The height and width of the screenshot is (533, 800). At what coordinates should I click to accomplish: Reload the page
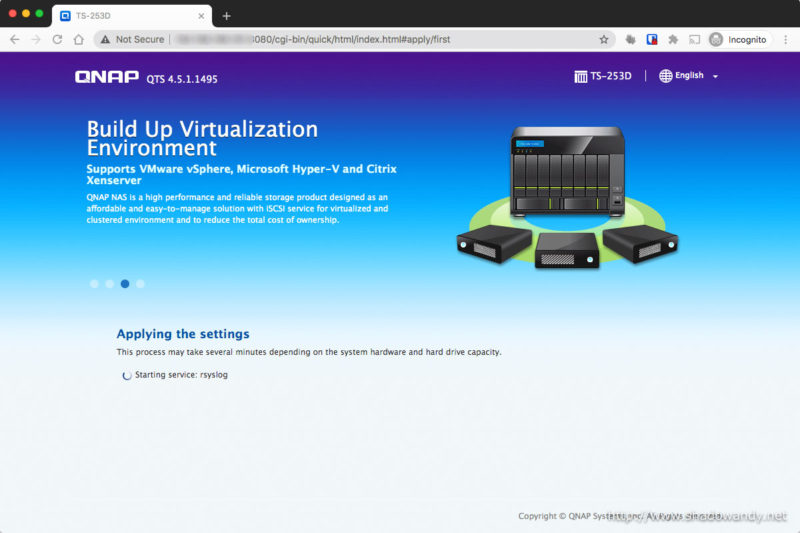point(57,39)
